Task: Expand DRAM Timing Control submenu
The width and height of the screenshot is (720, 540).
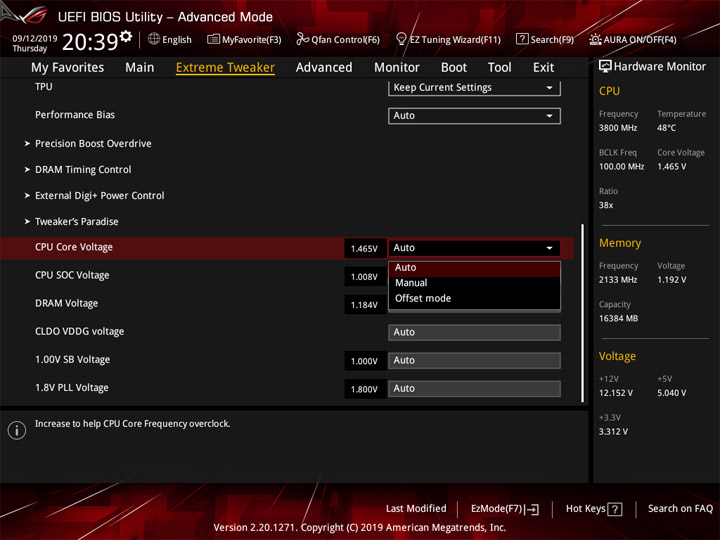Action: 83,170
